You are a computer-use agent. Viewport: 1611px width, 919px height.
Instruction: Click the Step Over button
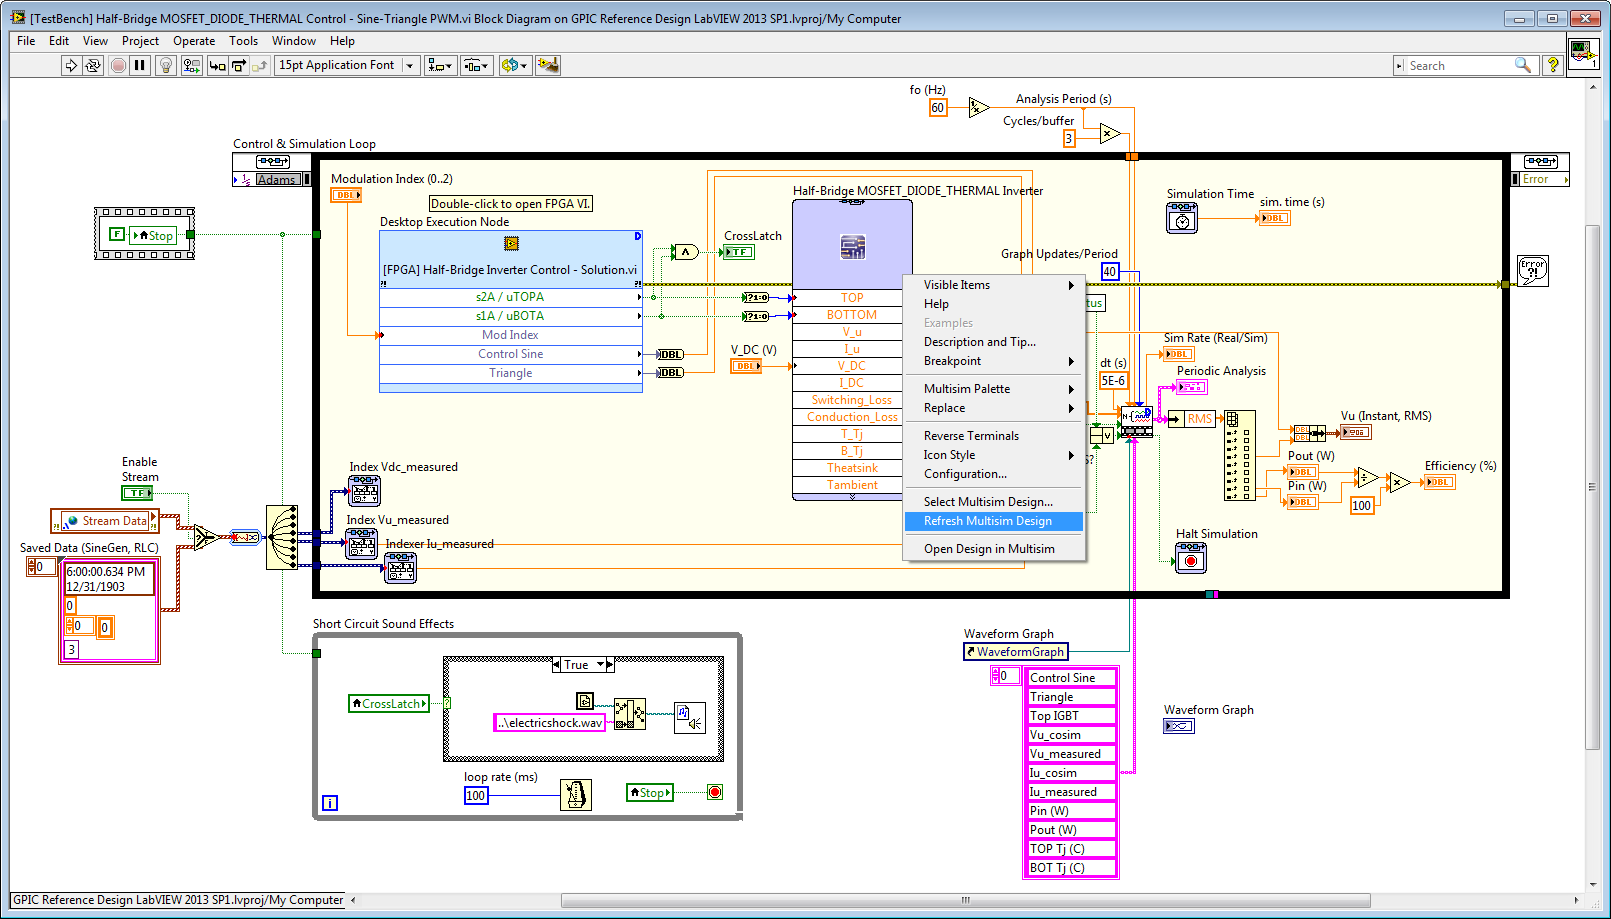click(239, 65)
